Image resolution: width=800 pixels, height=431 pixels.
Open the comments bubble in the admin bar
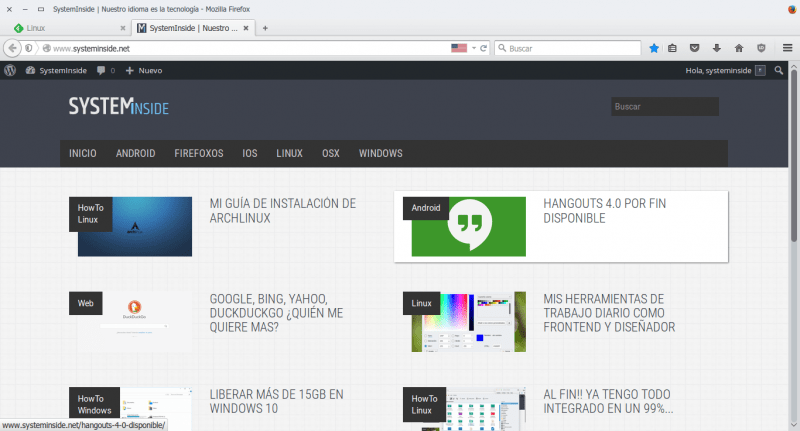(x=104, y=70)
